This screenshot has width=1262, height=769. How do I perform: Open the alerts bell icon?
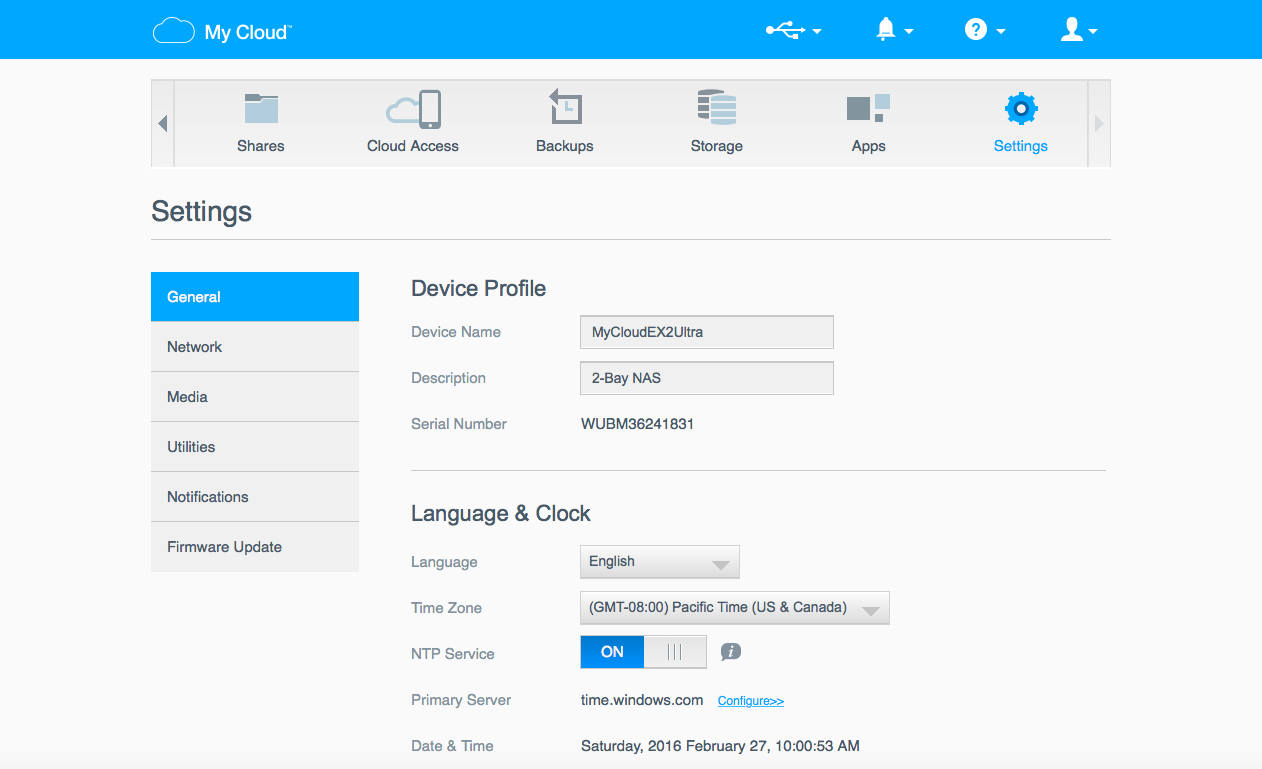894,30
